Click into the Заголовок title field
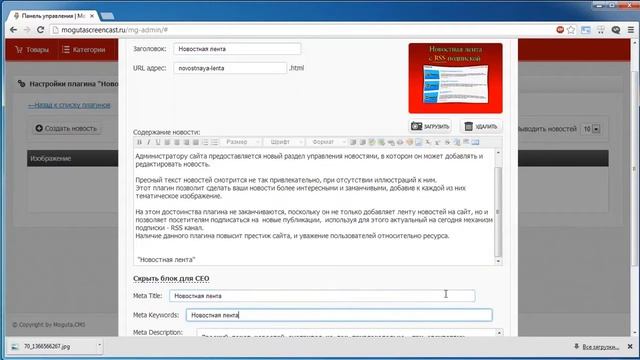The image size is (640, 360). pos(237,49)
